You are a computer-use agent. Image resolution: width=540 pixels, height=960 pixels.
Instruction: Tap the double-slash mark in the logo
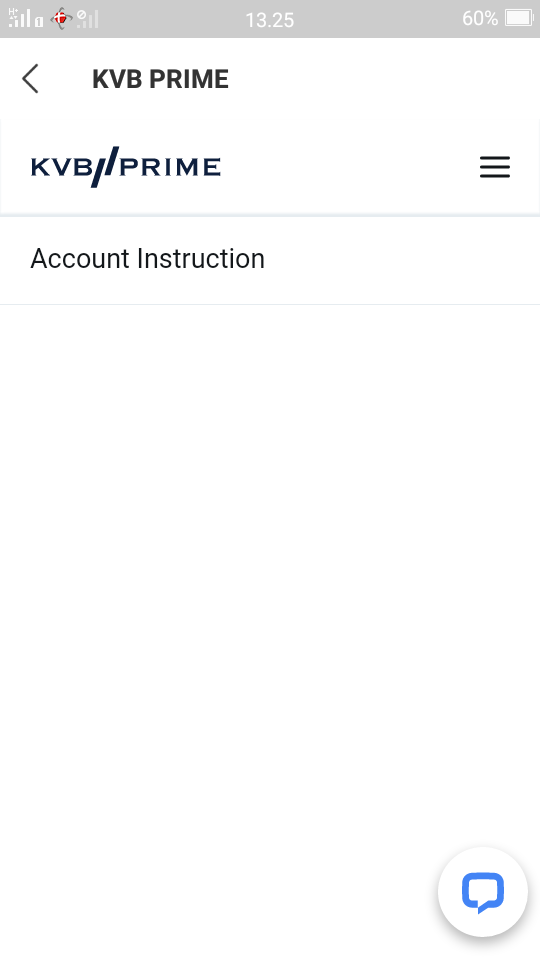pyautogui.click(x=105, y=167)
